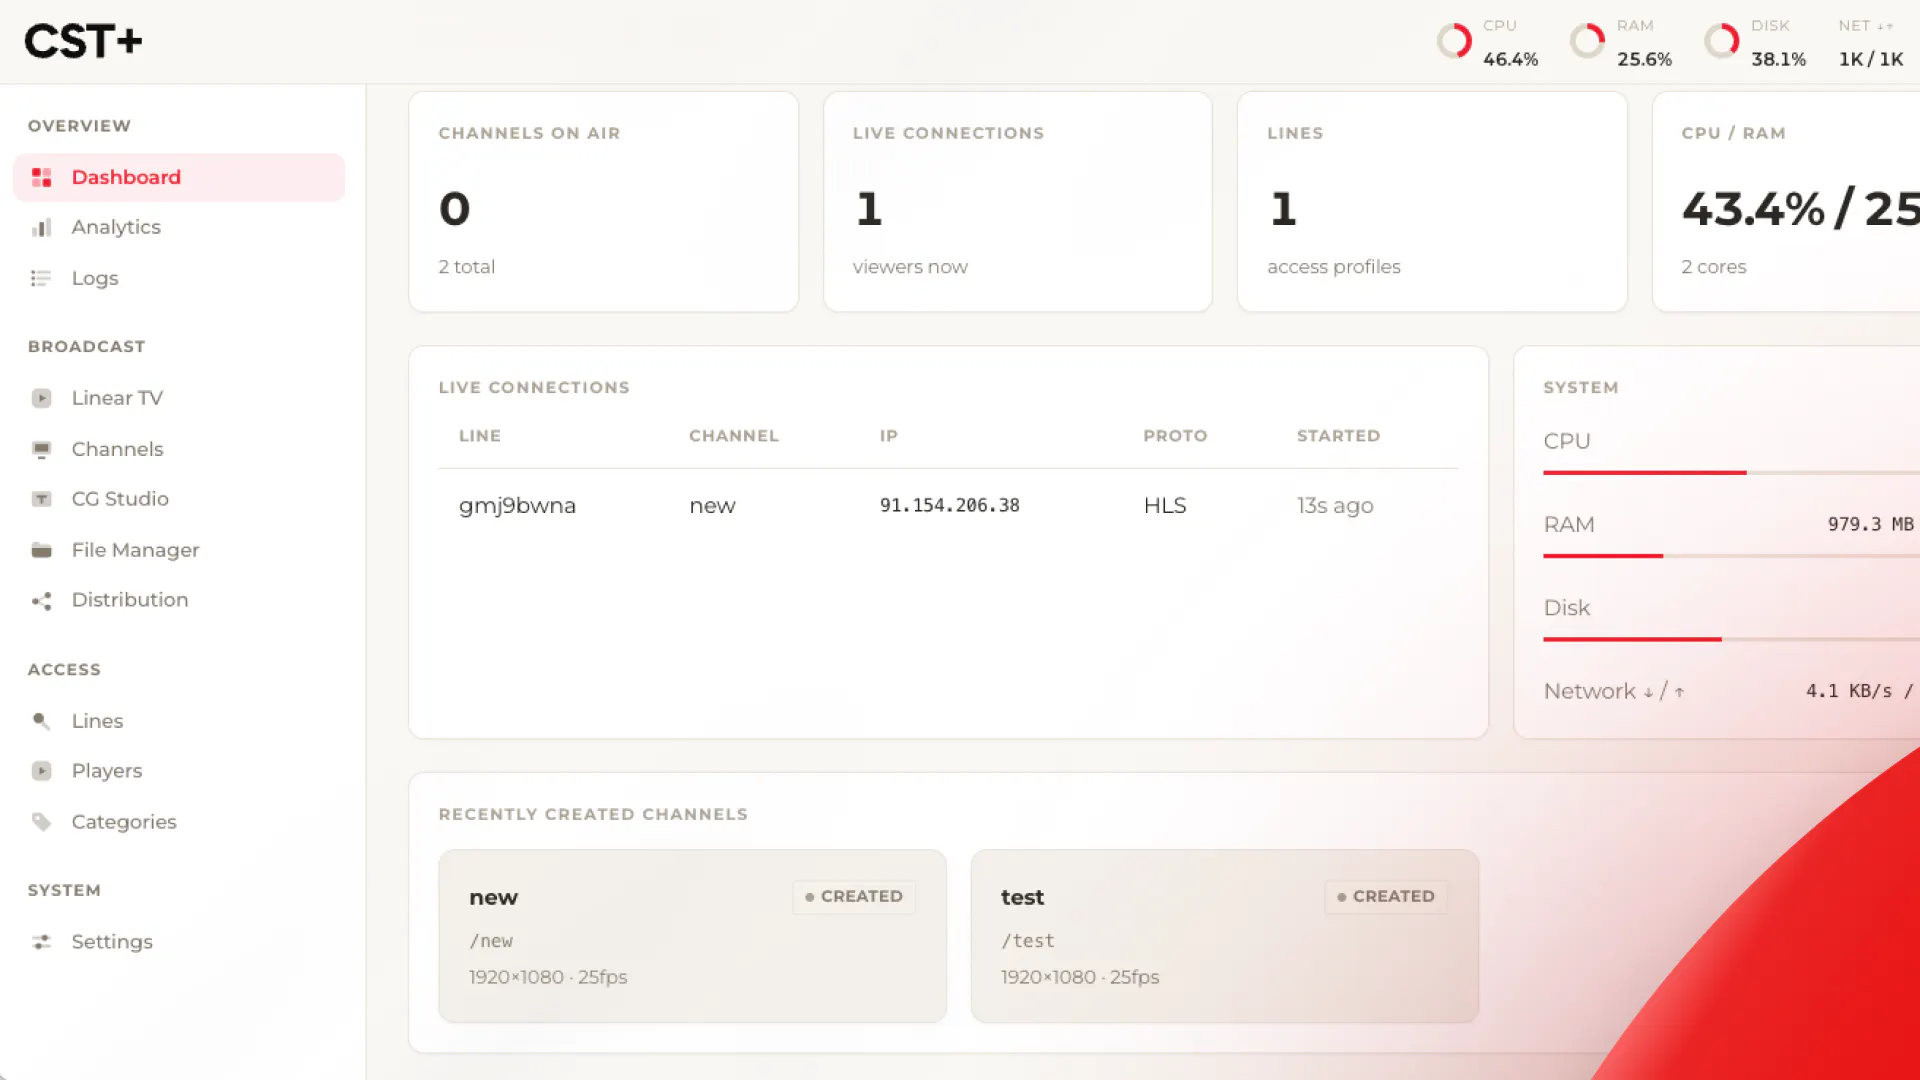The height and width of the screenshot is (1080, 1920).
Task: Click the System Disk progress bar
Action: [x=1731, y=638]
